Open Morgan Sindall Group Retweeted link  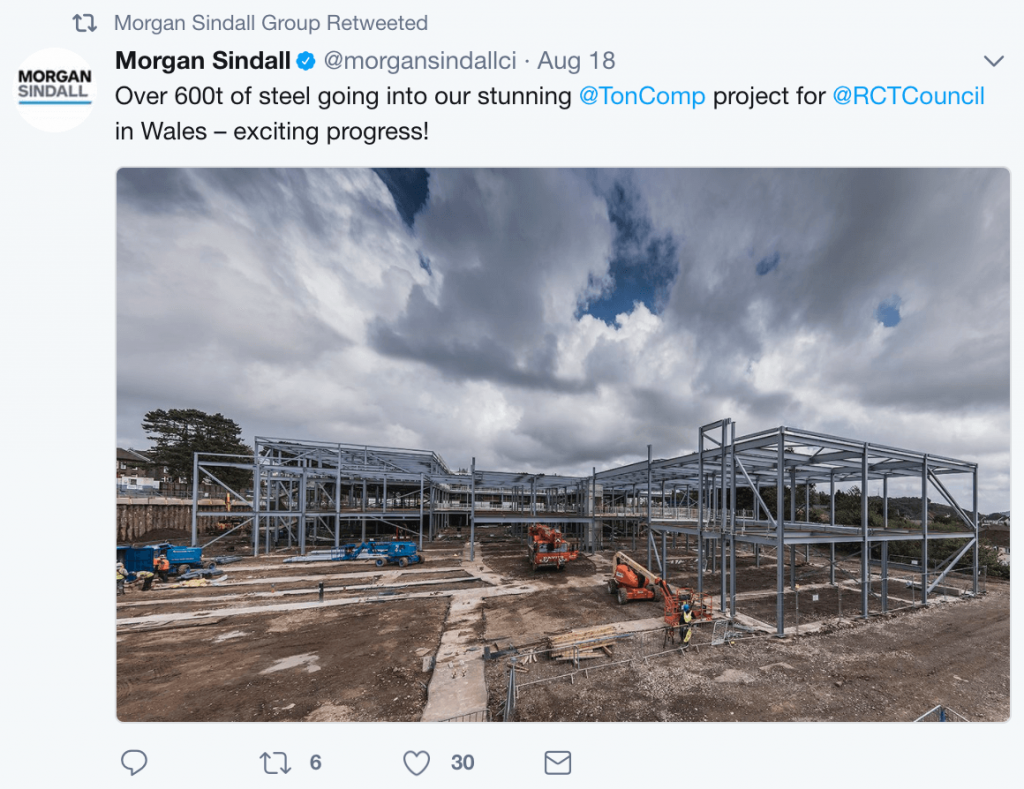click(271, 23)
